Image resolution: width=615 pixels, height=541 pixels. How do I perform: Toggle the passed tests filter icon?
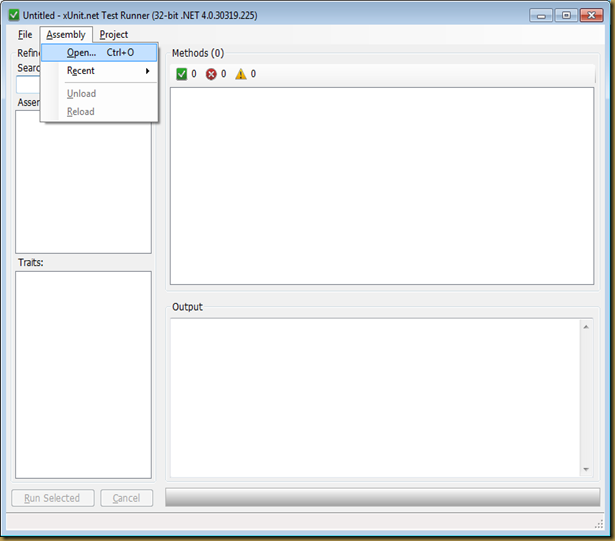182,74
